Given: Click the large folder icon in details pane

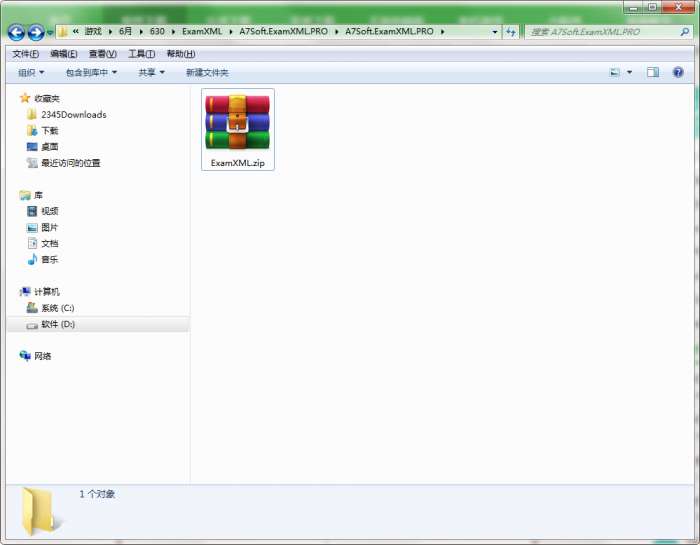Looking at the screenshot, I should [x=41, y=512].
